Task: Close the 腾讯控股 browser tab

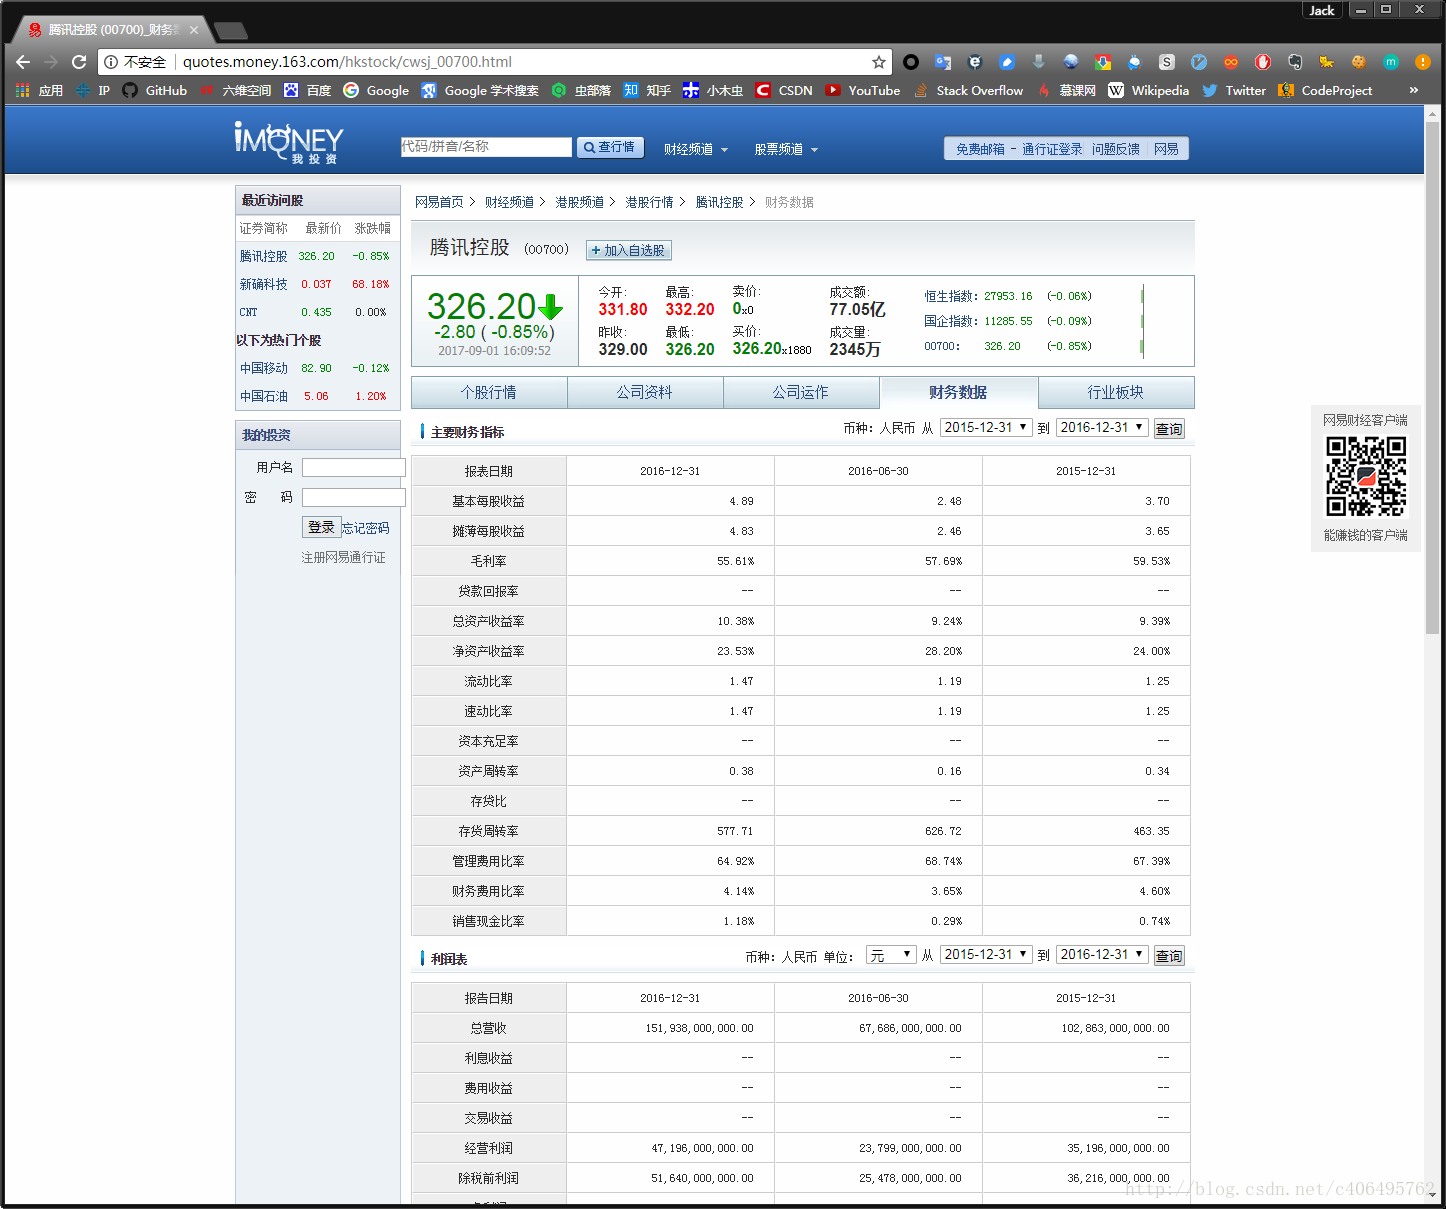Action: tap(194, 30)
